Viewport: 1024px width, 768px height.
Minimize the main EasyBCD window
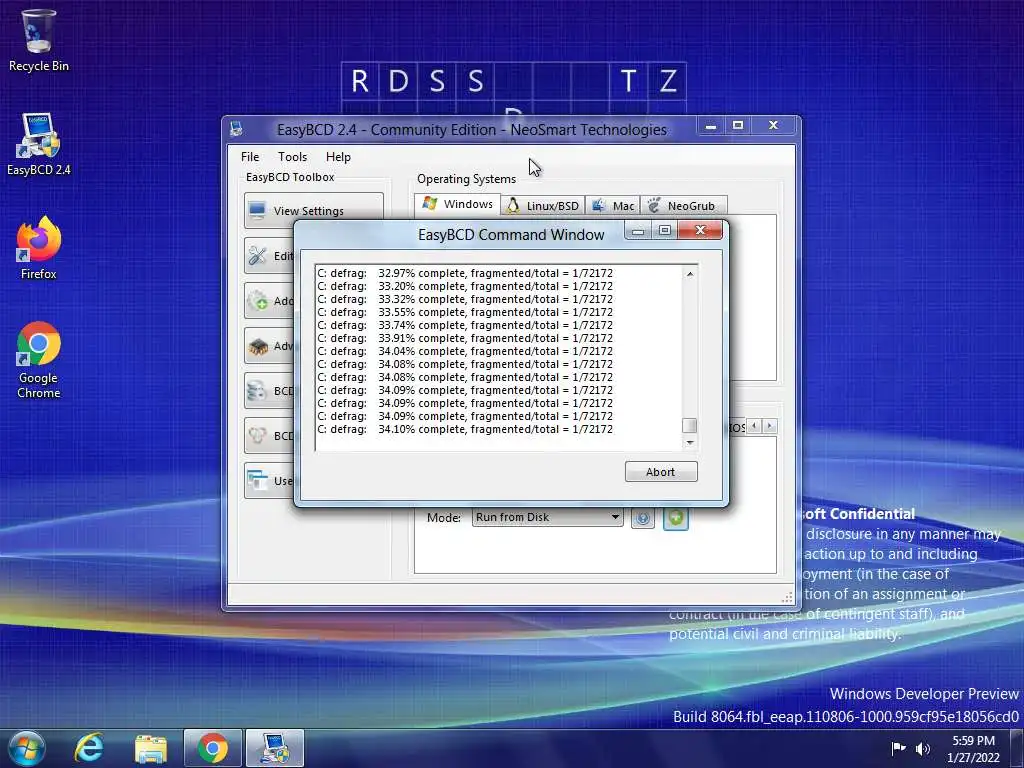coord(711,125)
